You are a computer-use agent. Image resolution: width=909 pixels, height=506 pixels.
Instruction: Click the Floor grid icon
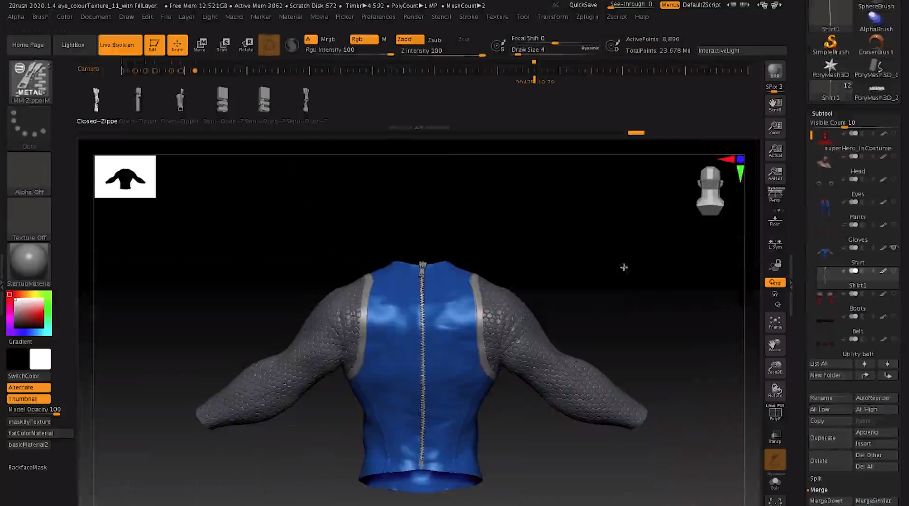(775, 220)
